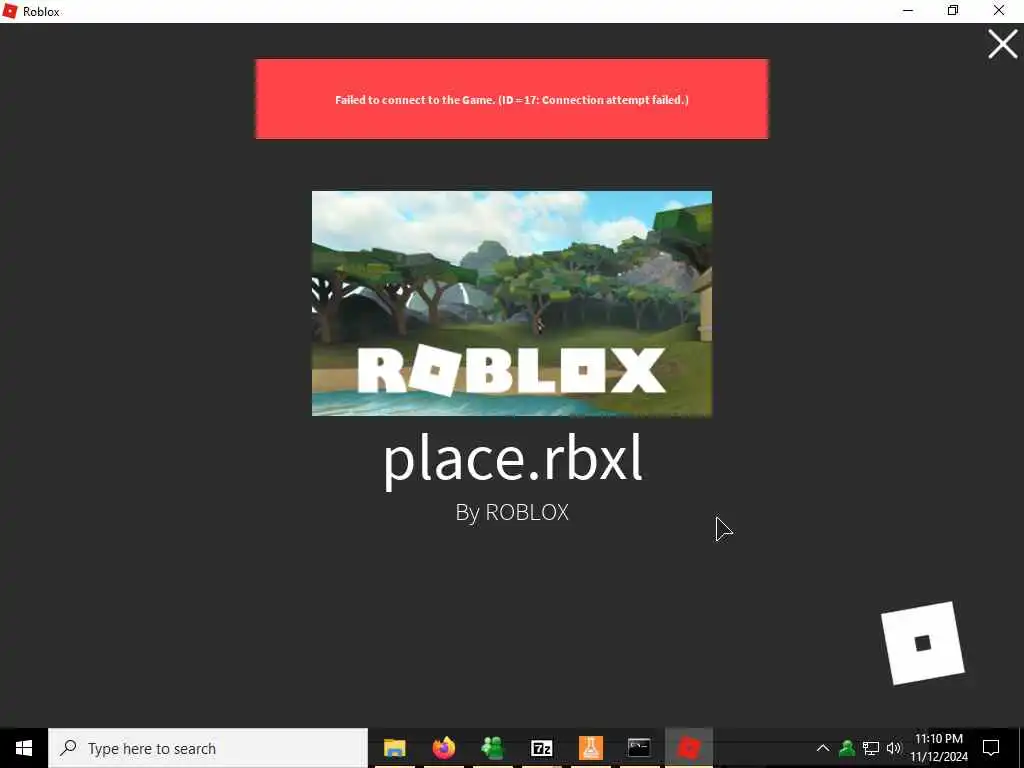
Task: Open the orange flask app on the taskbar
Action: [590, 748]
